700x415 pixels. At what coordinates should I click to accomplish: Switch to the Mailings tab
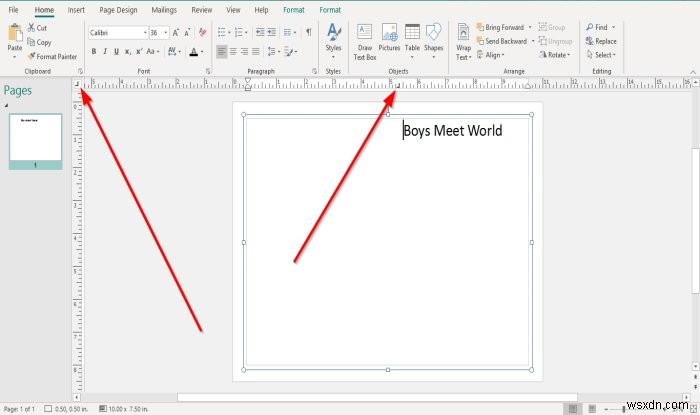point(164,10)
